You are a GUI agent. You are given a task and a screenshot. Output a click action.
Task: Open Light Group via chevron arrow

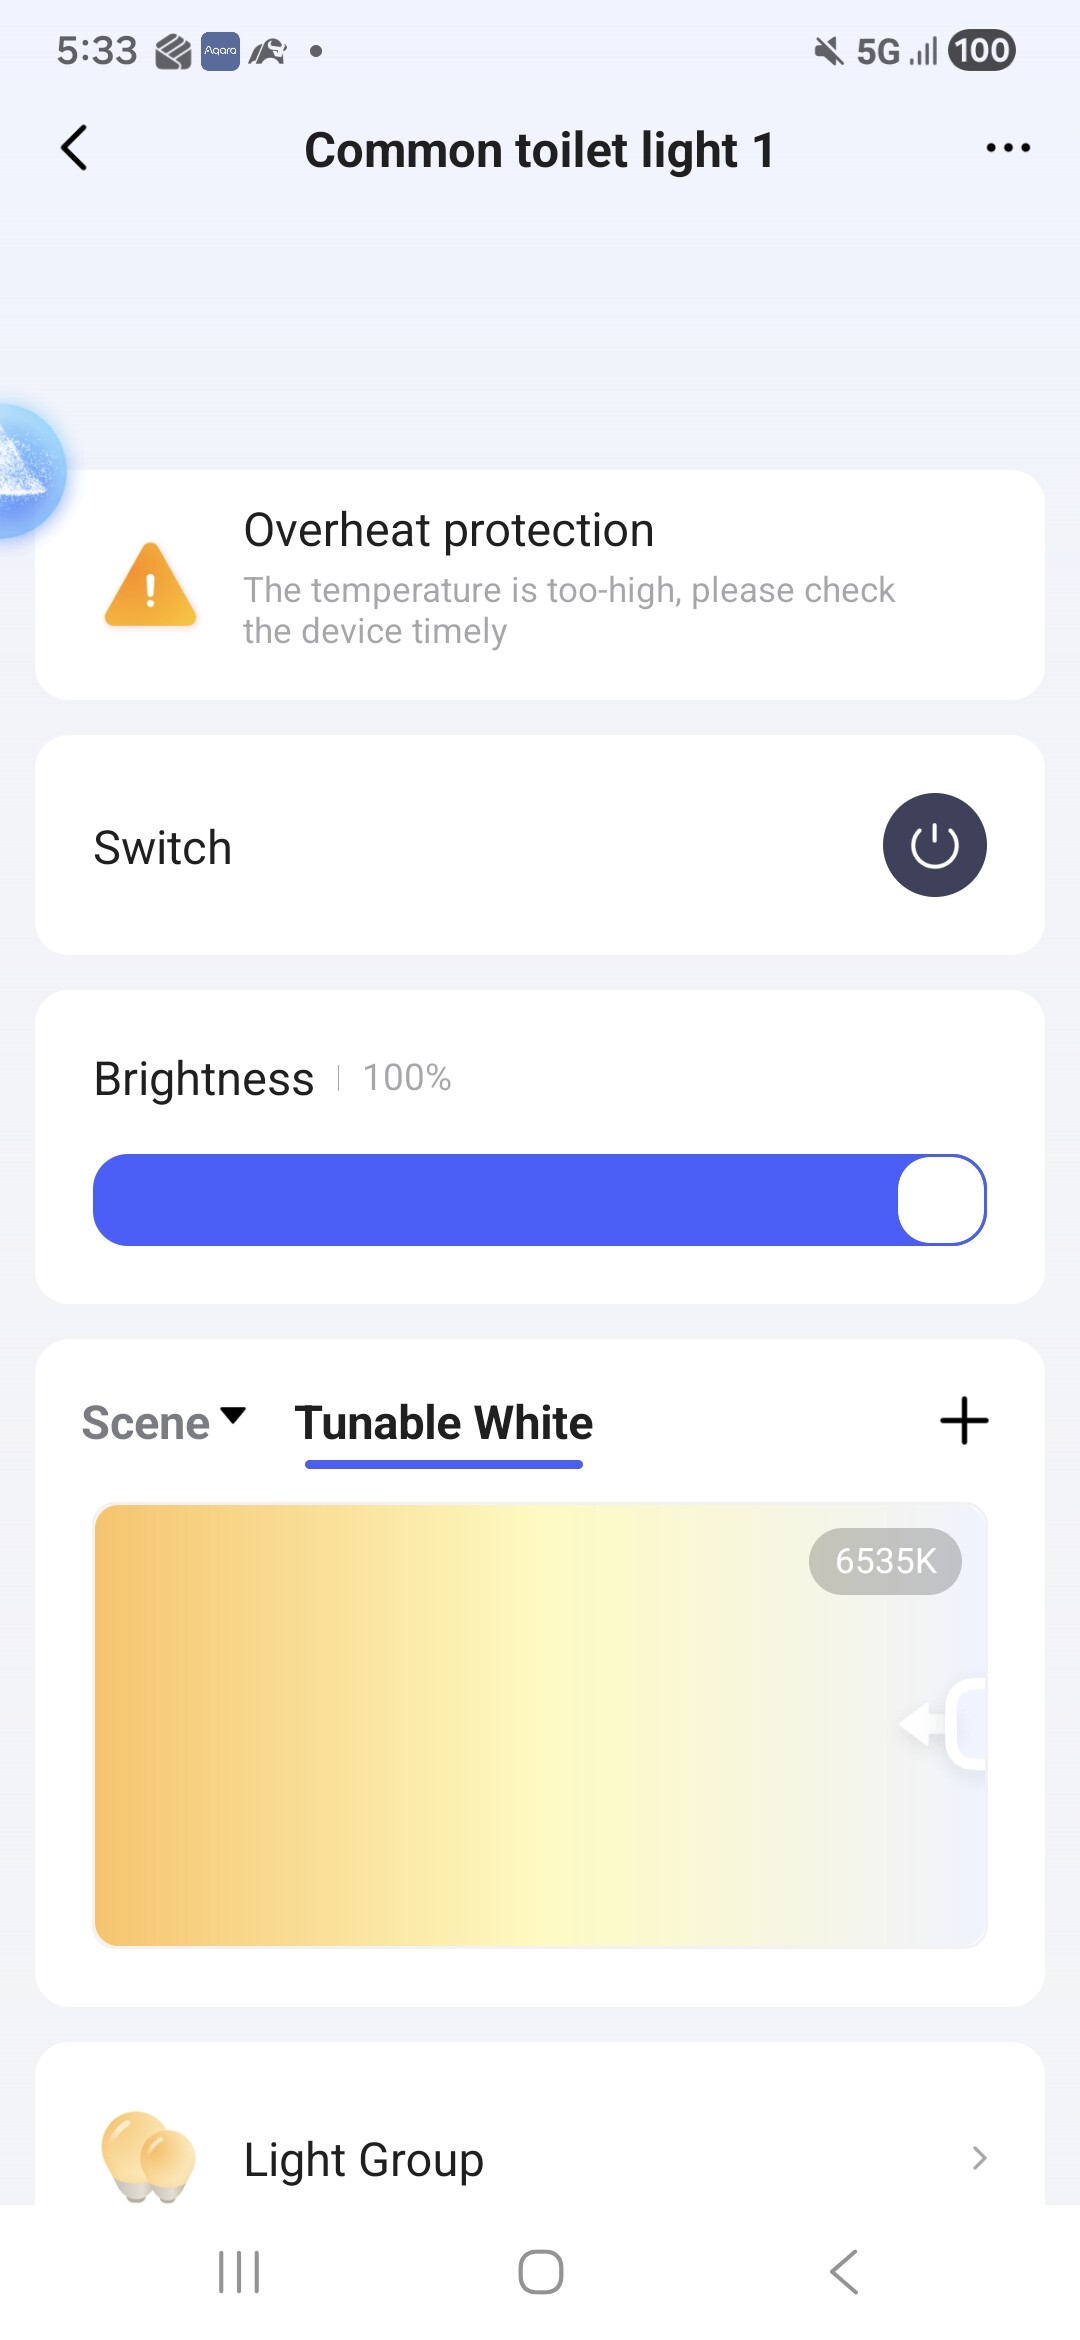click(979, 2158)
